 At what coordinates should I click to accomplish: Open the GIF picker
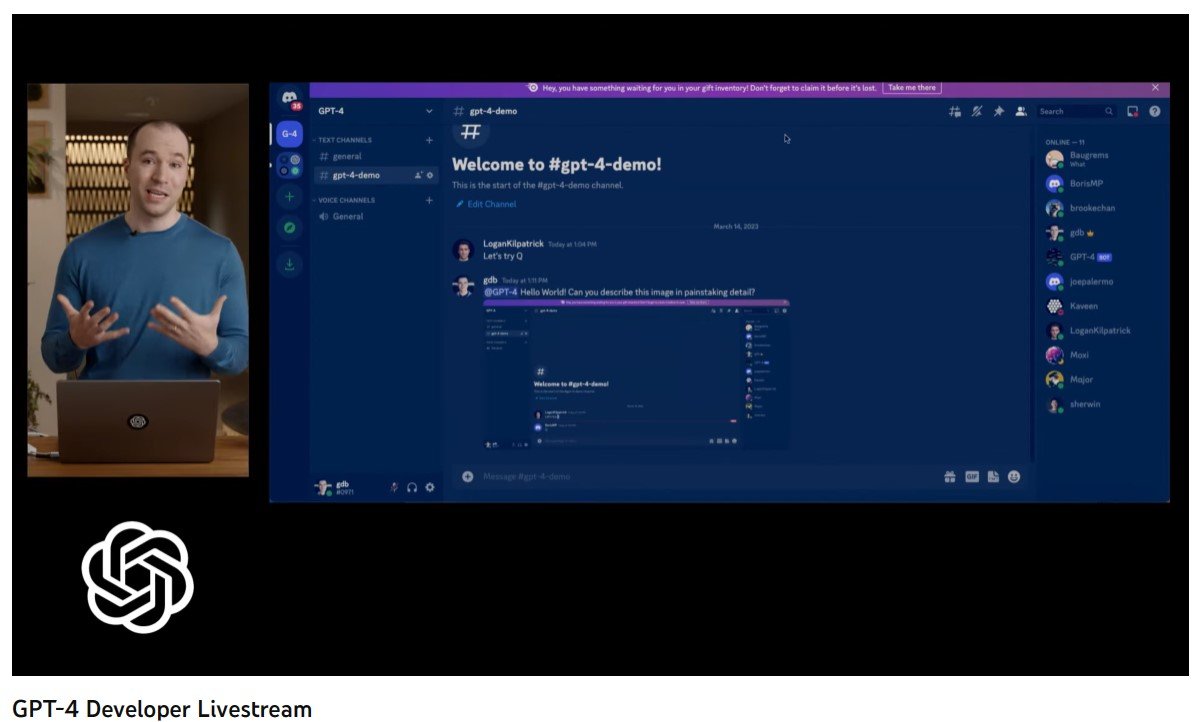(972, 477)
